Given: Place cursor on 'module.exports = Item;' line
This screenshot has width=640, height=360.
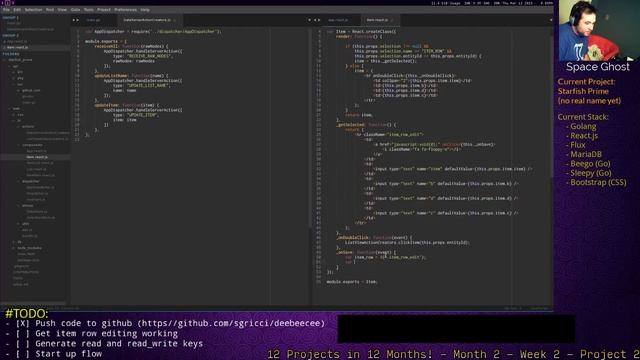Looking at the screenshot, I should (x=352, y=282).
